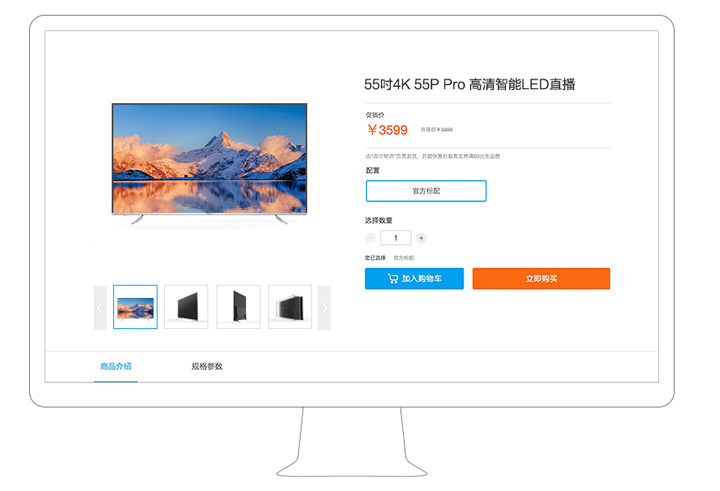Click the 55吋4K 55P Pro product title

click(x=470, y=85)
